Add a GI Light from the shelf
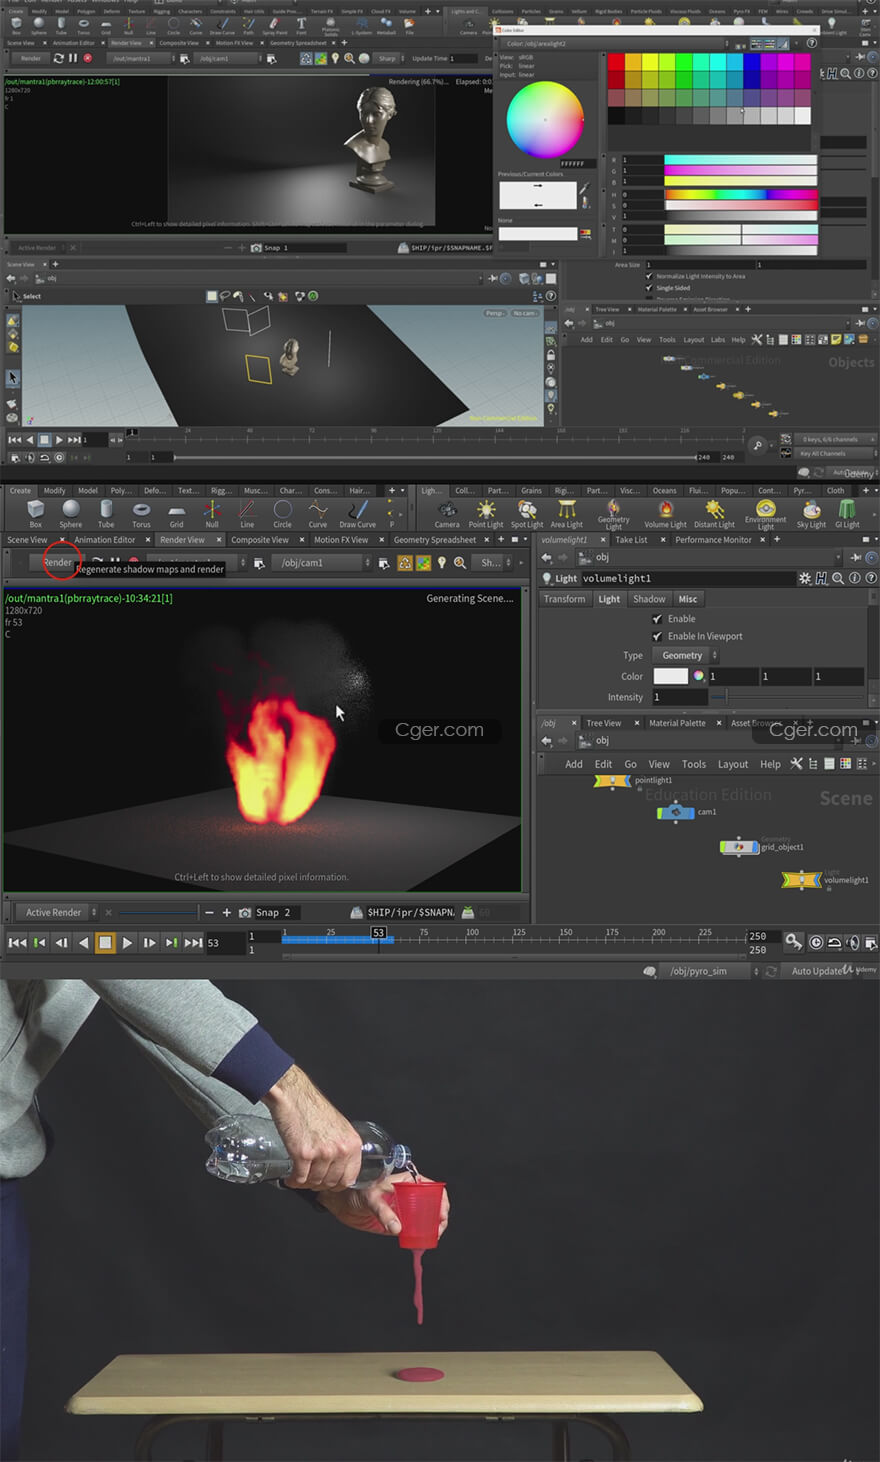This screenshot has height=1462, width=880. [847, 514]
